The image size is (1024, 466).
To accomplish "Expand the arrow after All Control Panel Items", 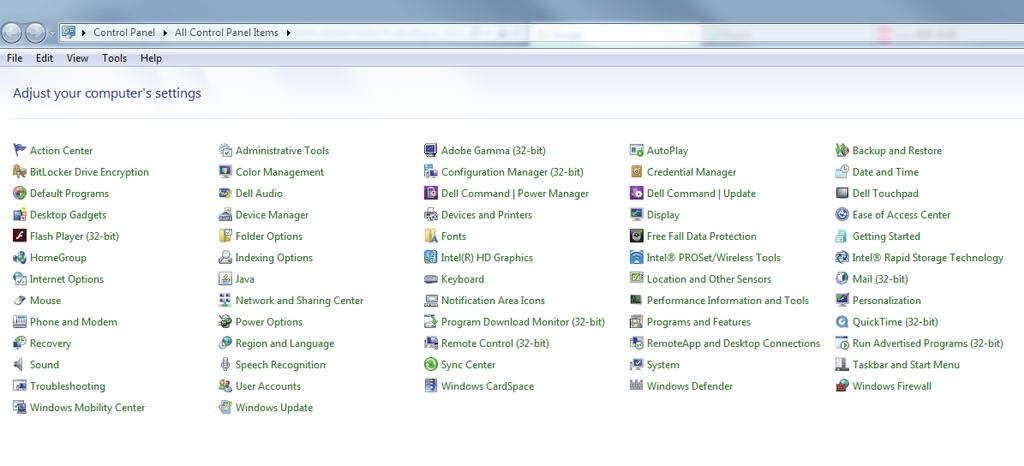I will 289,33.
